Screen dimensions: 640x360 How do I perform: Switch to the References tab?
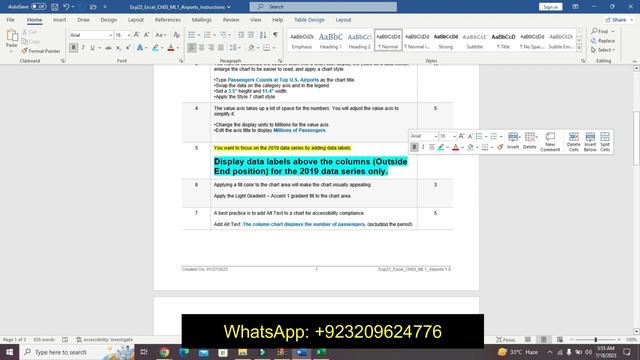tap(167, 20)
